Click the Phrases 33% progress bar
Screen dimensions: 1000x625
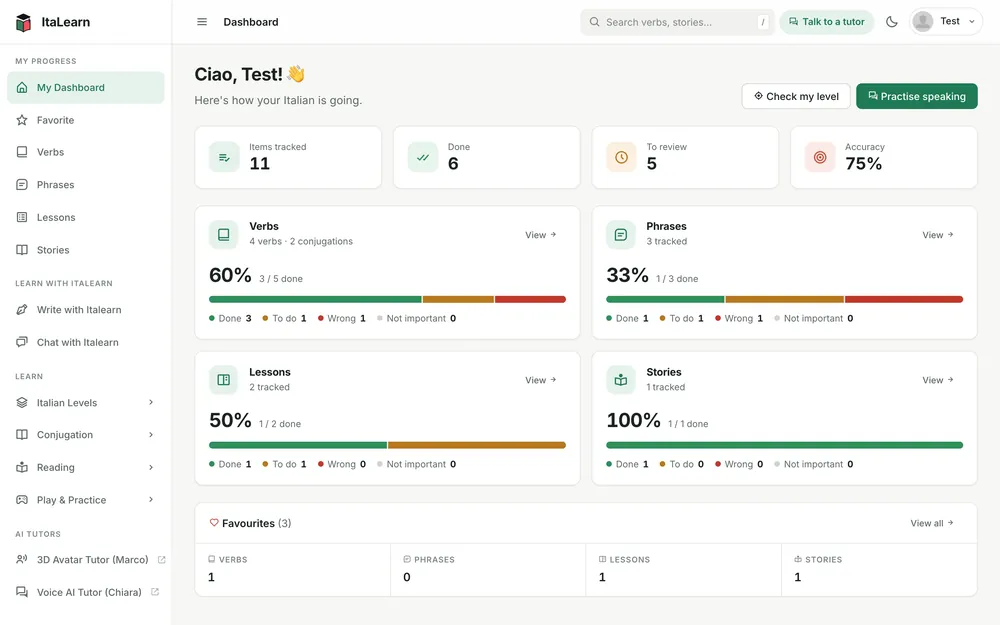coord(784,299)
